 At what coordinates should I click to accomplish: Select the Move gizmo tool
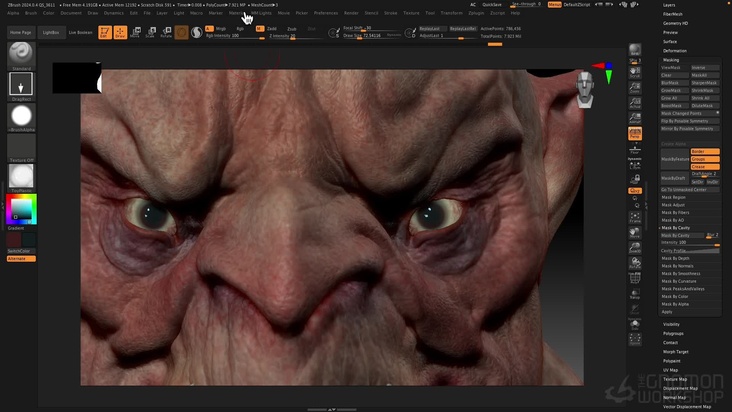tap(135, 32)
